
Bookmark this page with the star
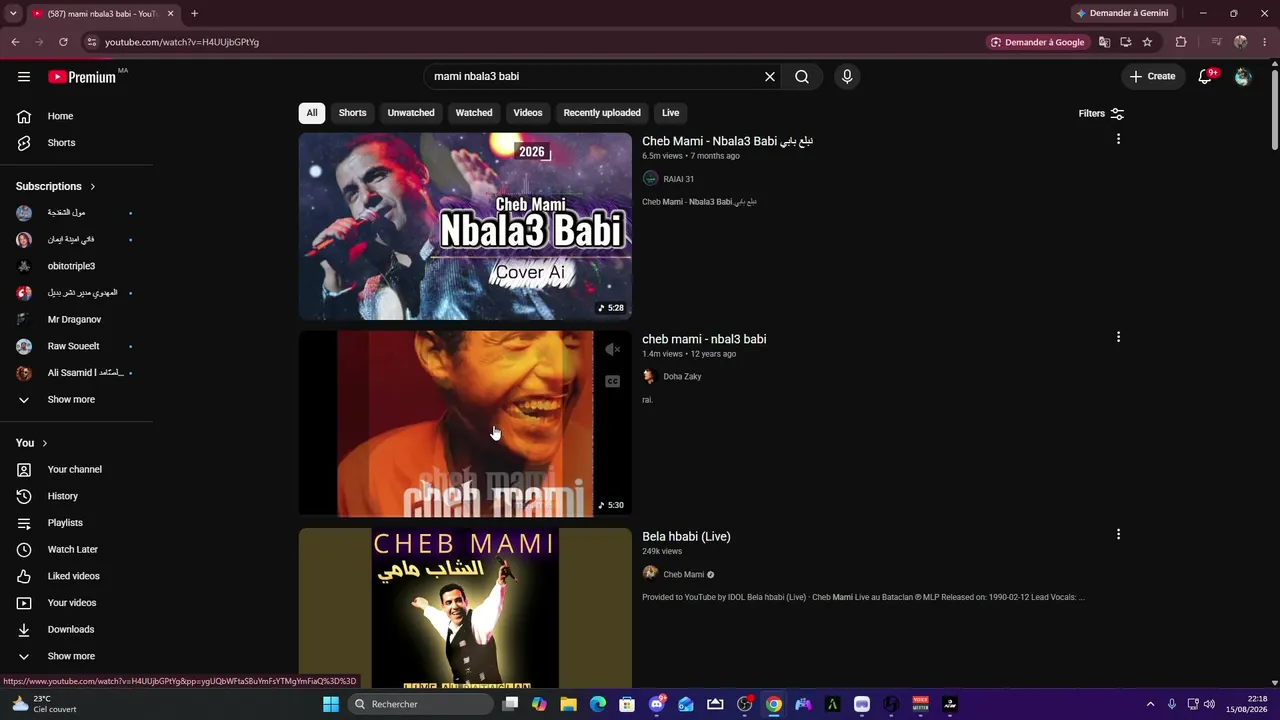(x=1147, y=42)
